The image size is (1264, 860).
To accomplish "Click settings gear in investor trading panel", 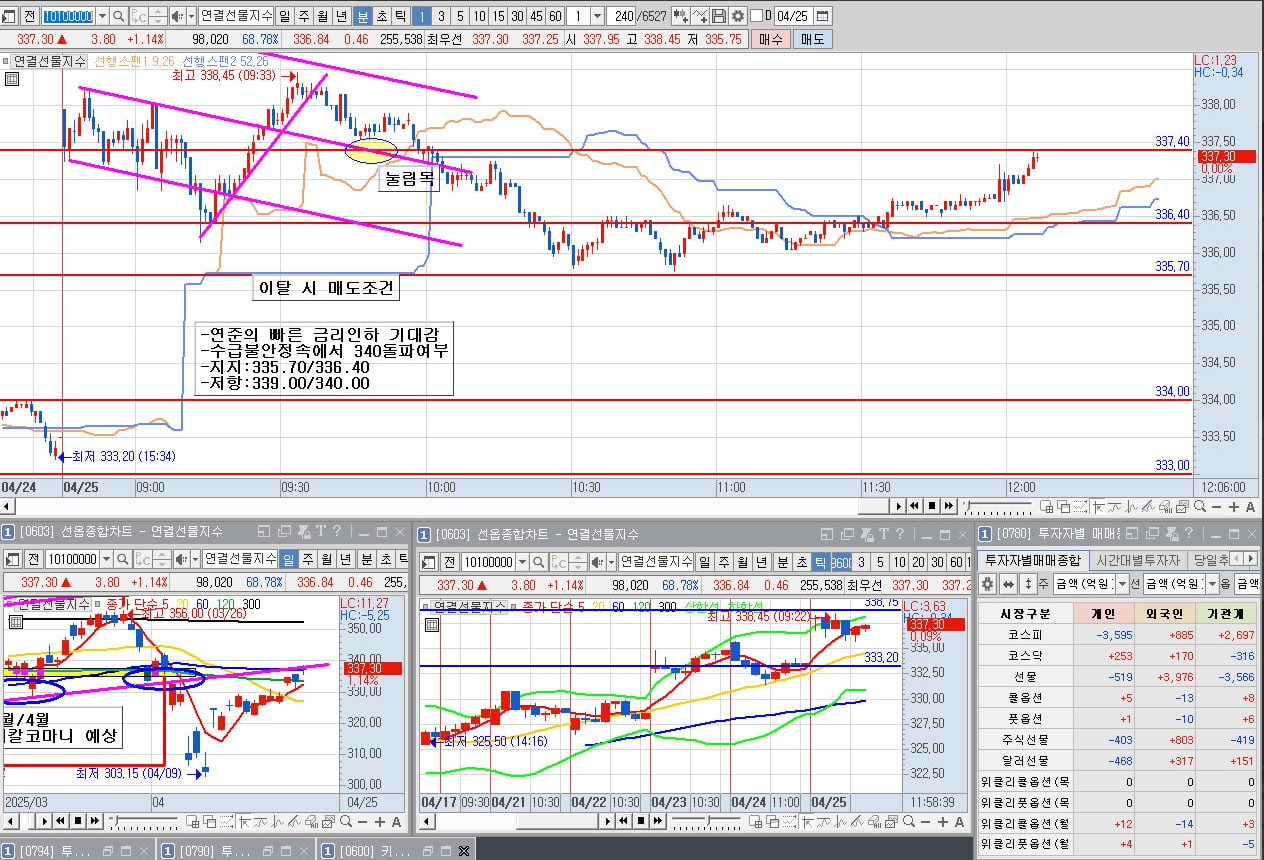I will tap(988, 583).
